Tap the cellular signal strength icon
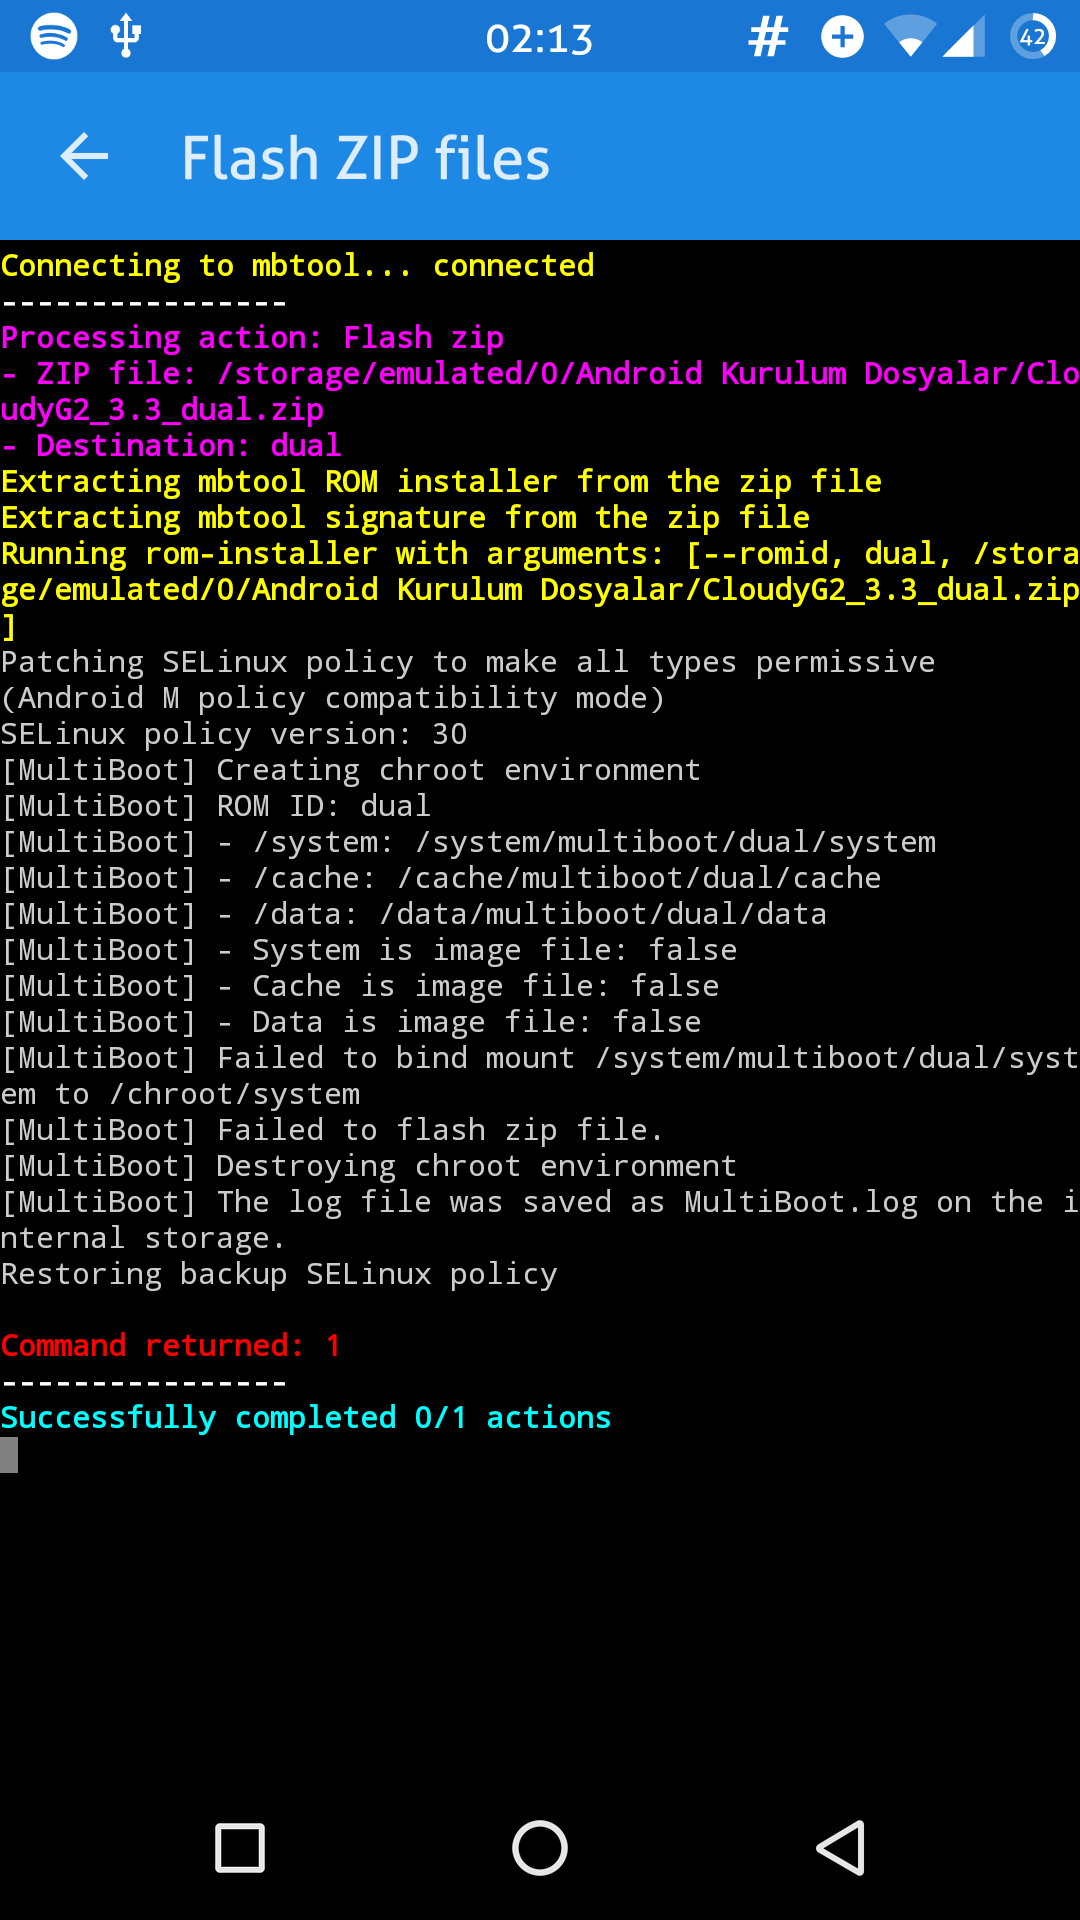This screenshot has height=1920, width=1080. click(x=964, y=38)
